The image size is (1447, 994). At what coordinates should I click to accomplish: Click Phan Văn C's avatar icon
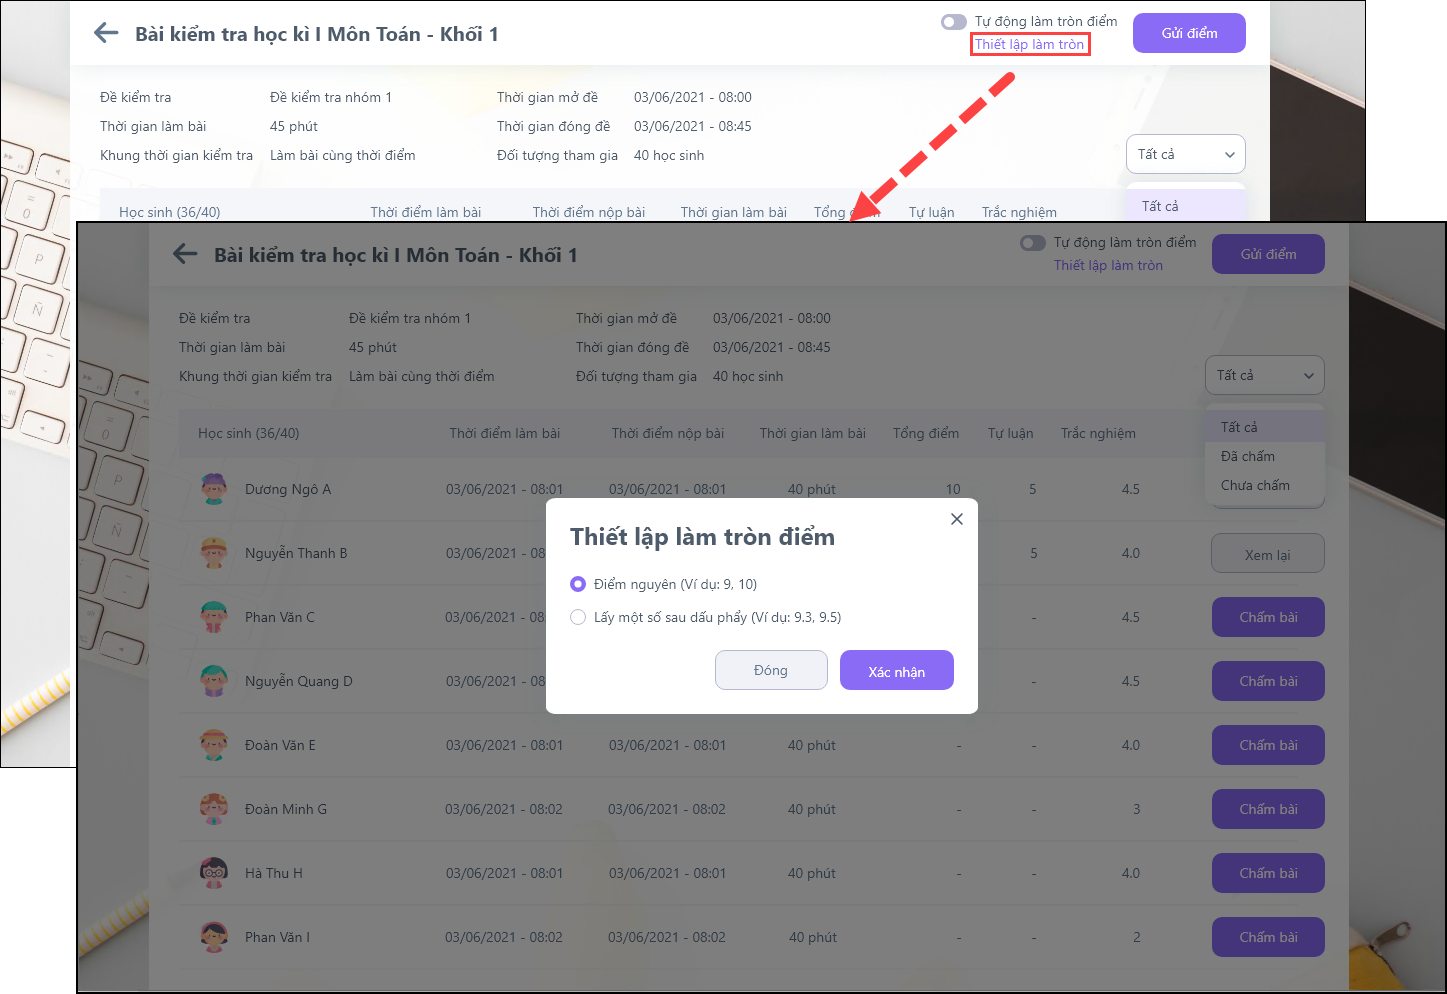213,617
